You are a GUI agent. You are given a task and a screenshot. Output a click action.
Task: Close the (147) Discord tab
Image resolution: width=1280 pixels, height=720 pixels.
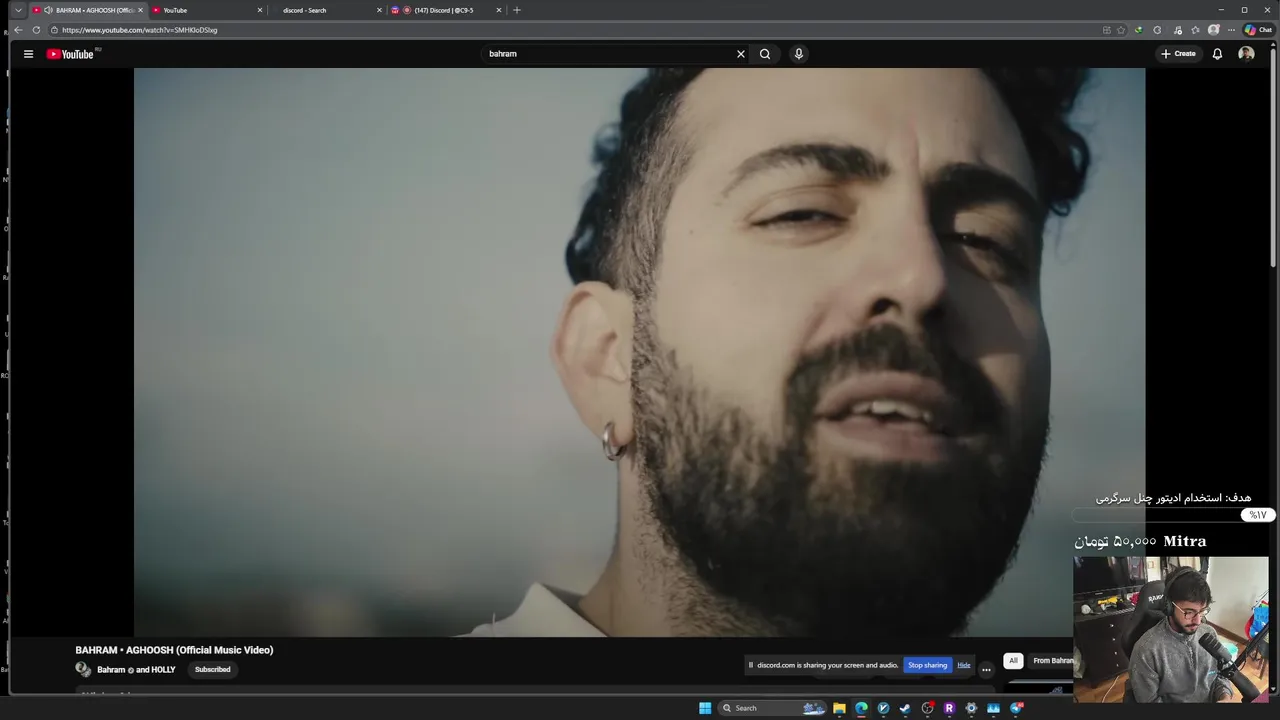498,10
